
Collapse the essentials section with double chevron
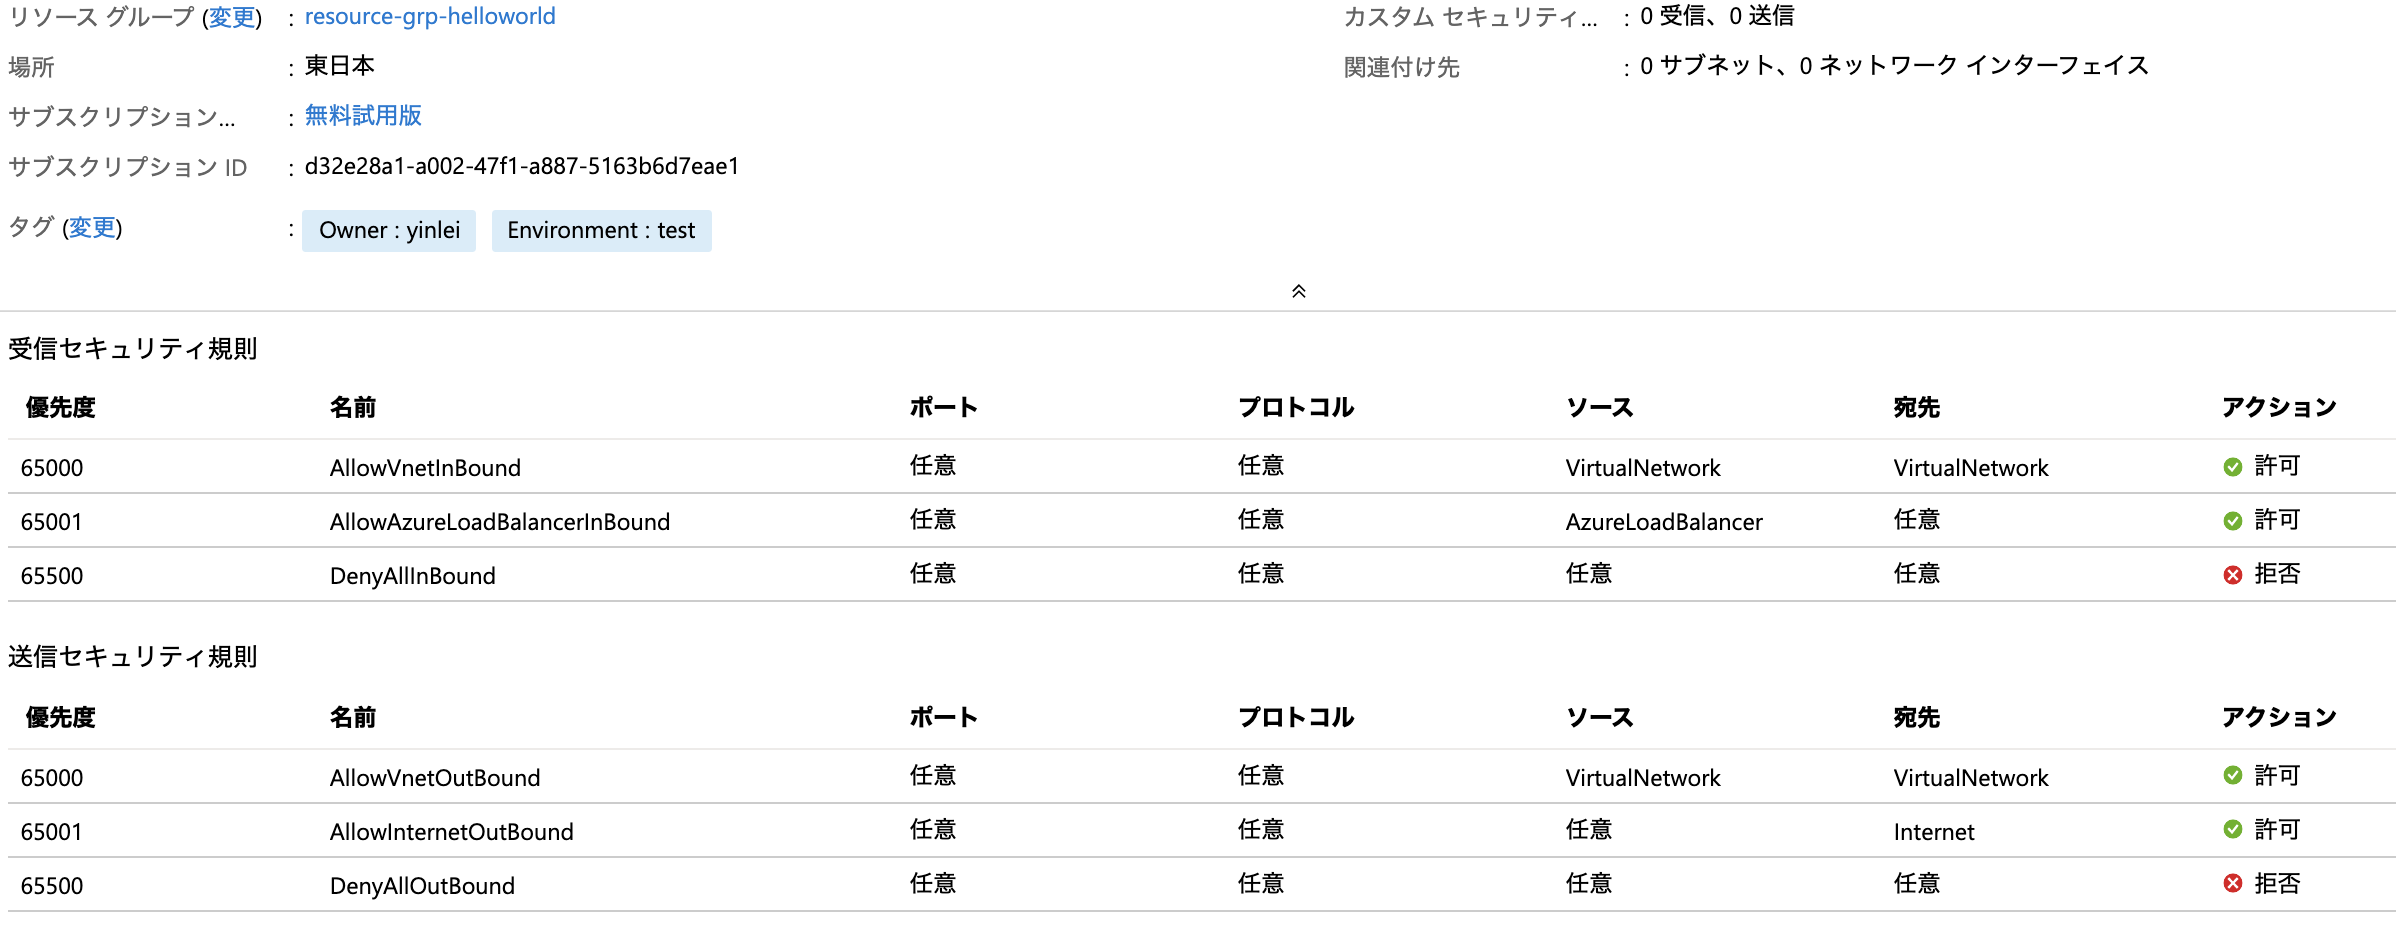[1298, 291]
